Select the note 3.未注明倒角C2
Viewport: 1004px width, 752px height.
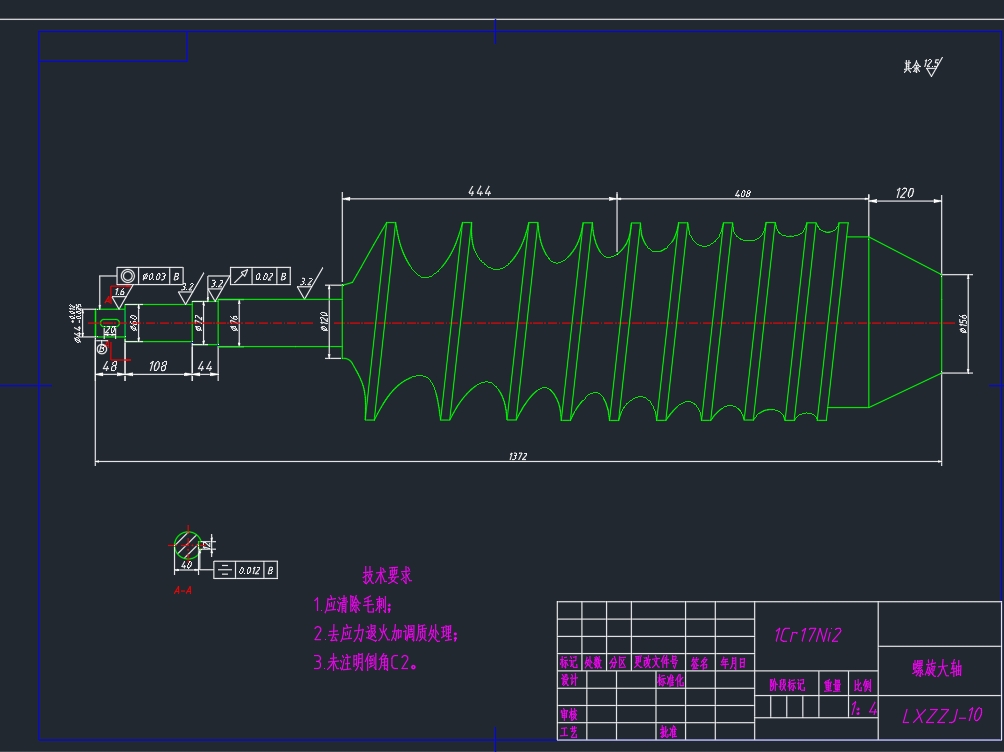[x=366, y=662]
